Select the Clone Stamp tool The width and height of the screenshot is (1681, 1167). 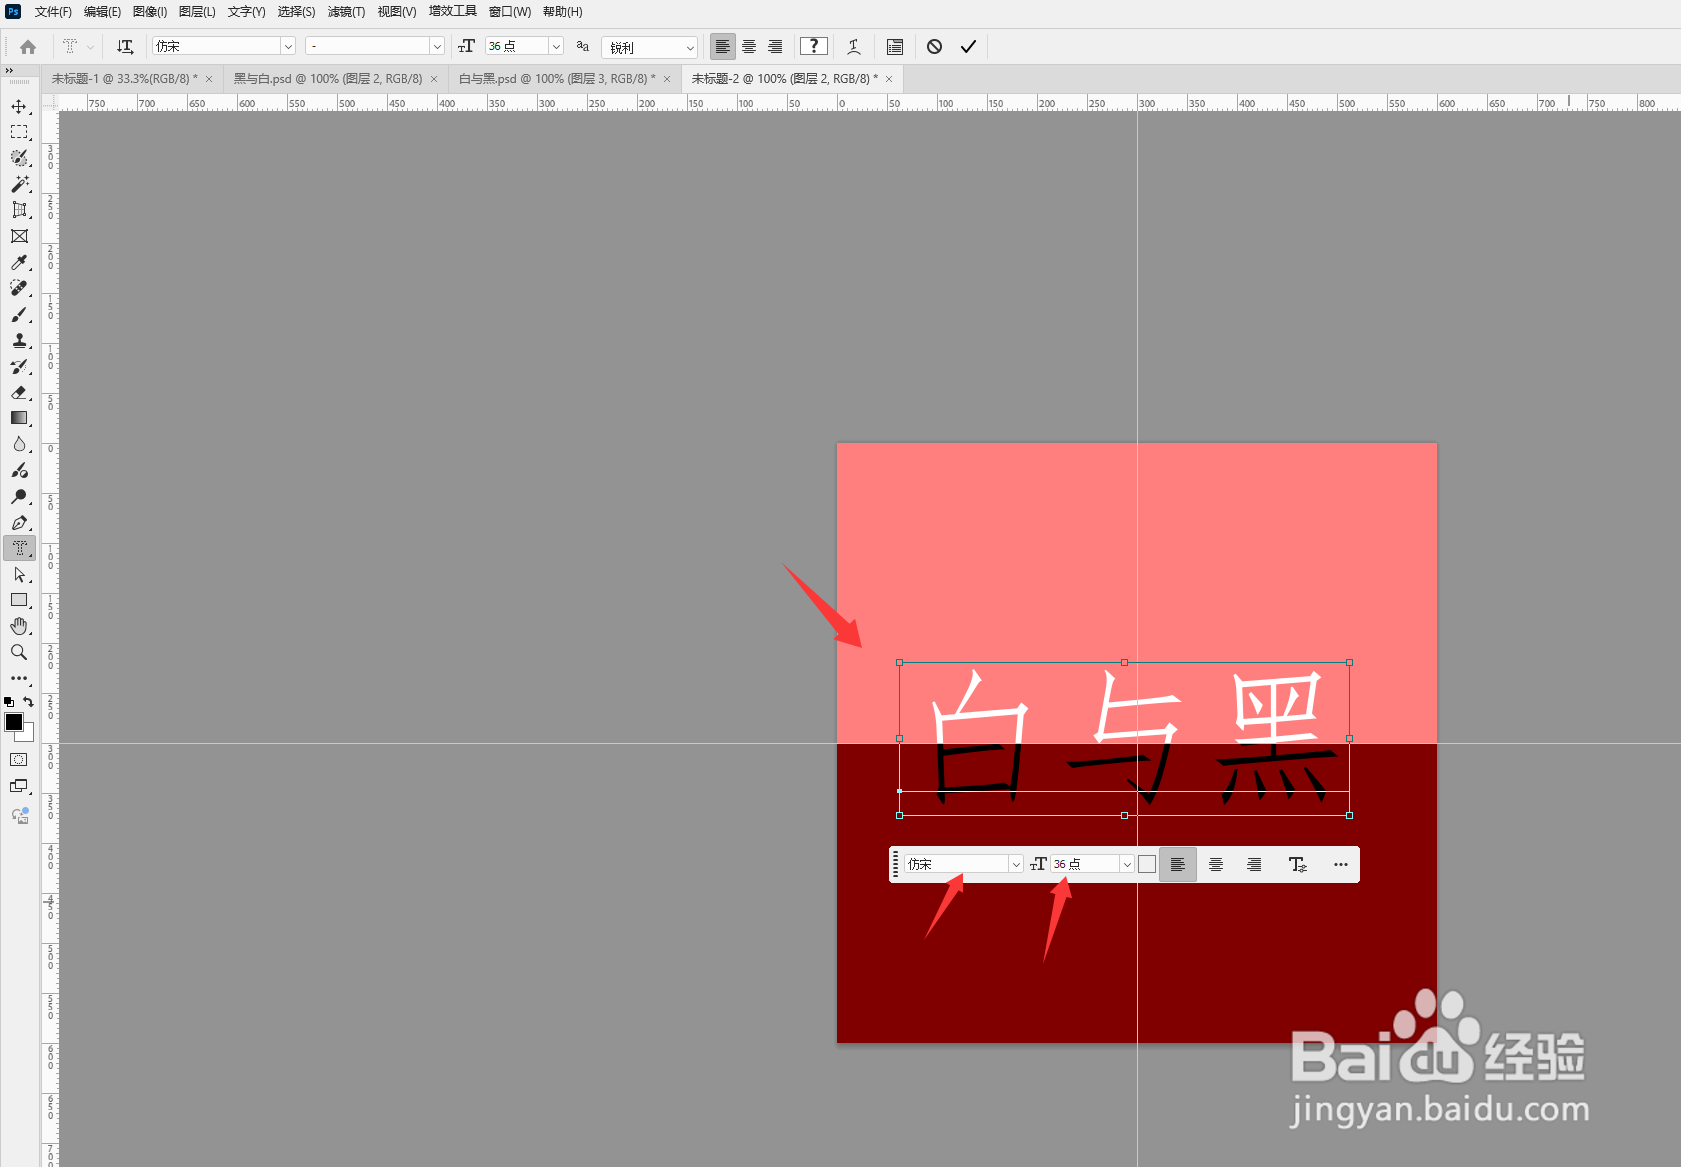(x=19, y=340)
